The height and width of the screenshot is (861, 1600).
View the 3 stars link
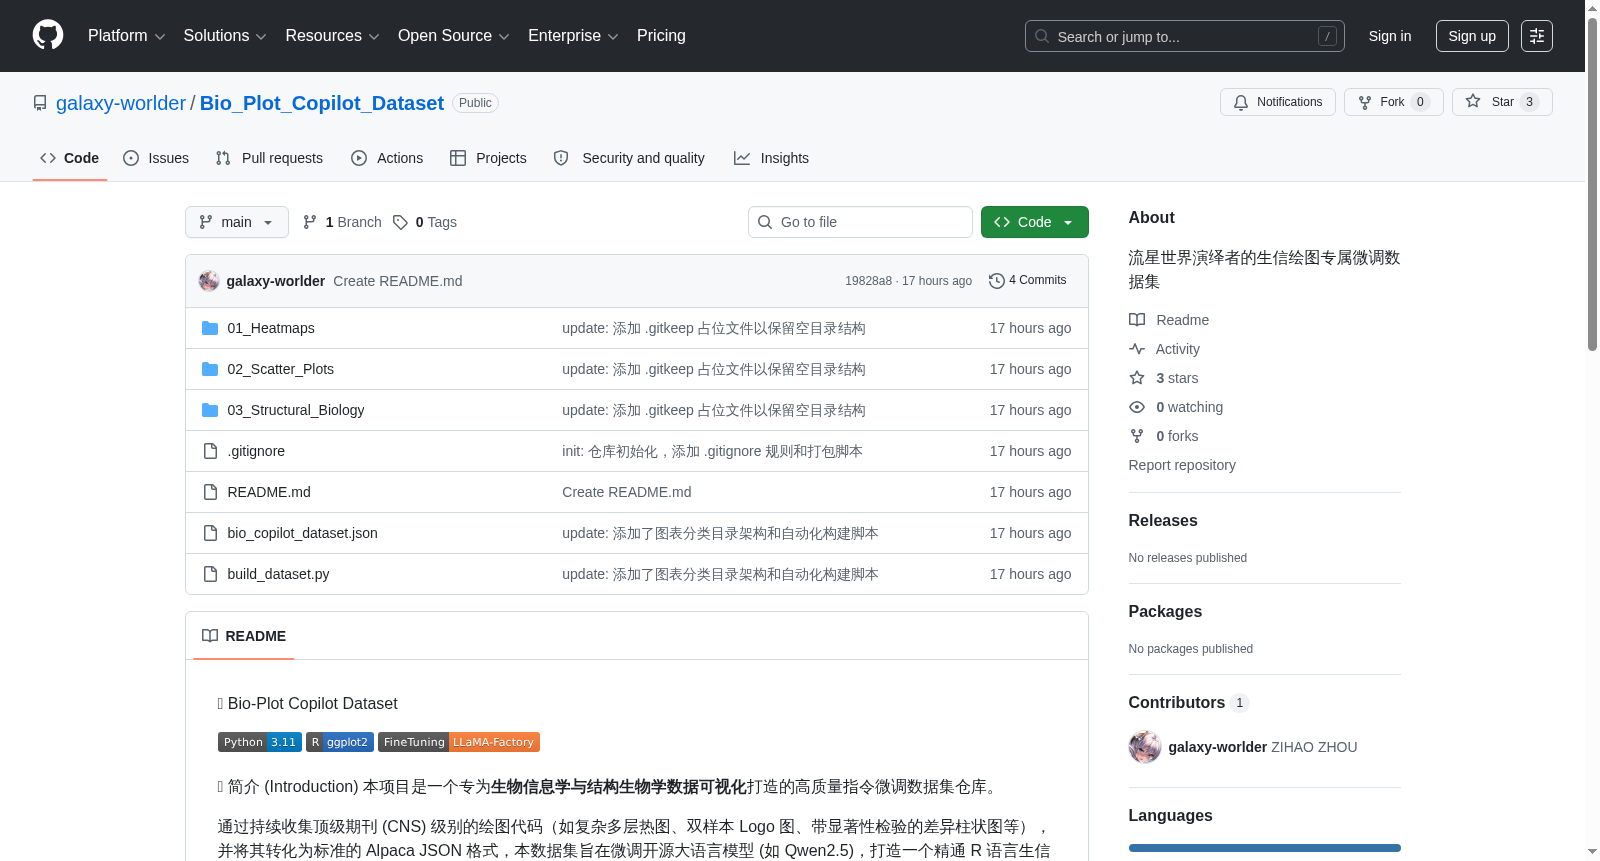(x=1164, y=378)
